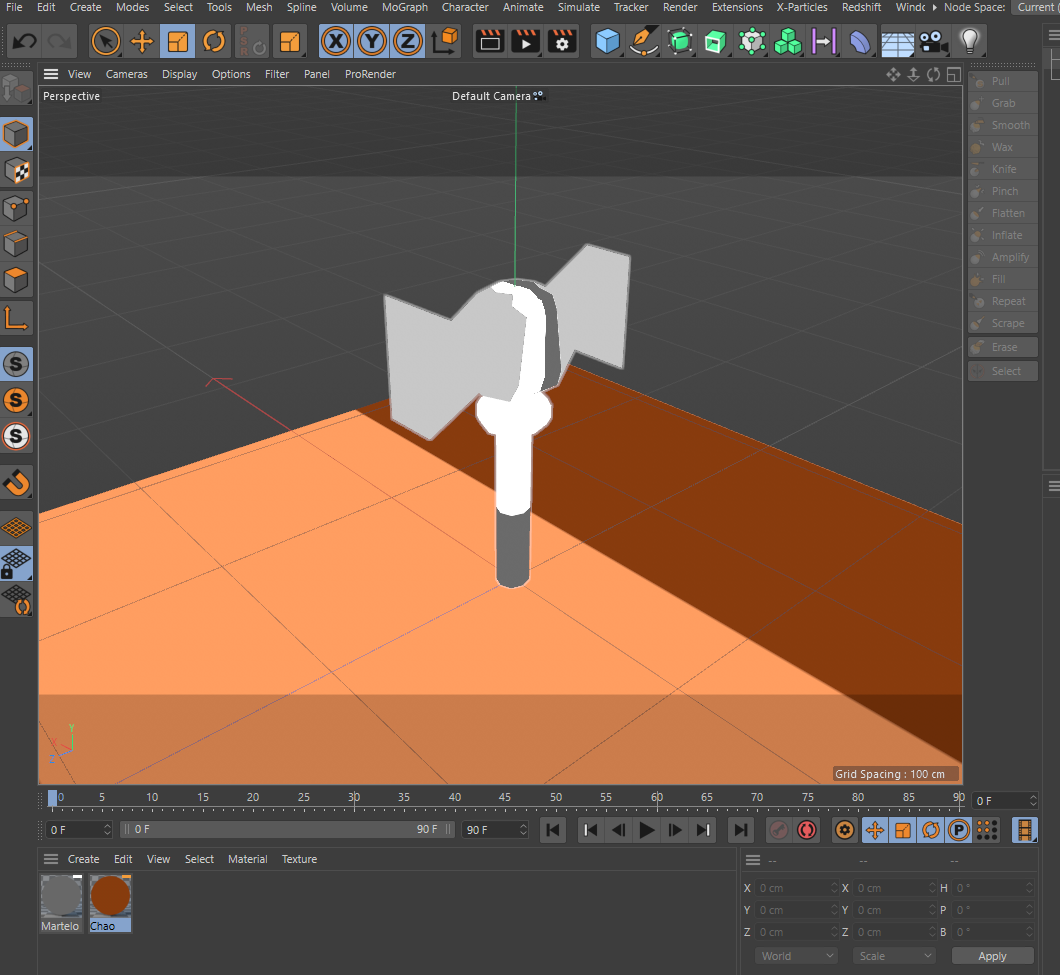Viewport: 1060px width, 975px height.
Task: Toggle Locked Workplane icon
Action: point(16,564)
